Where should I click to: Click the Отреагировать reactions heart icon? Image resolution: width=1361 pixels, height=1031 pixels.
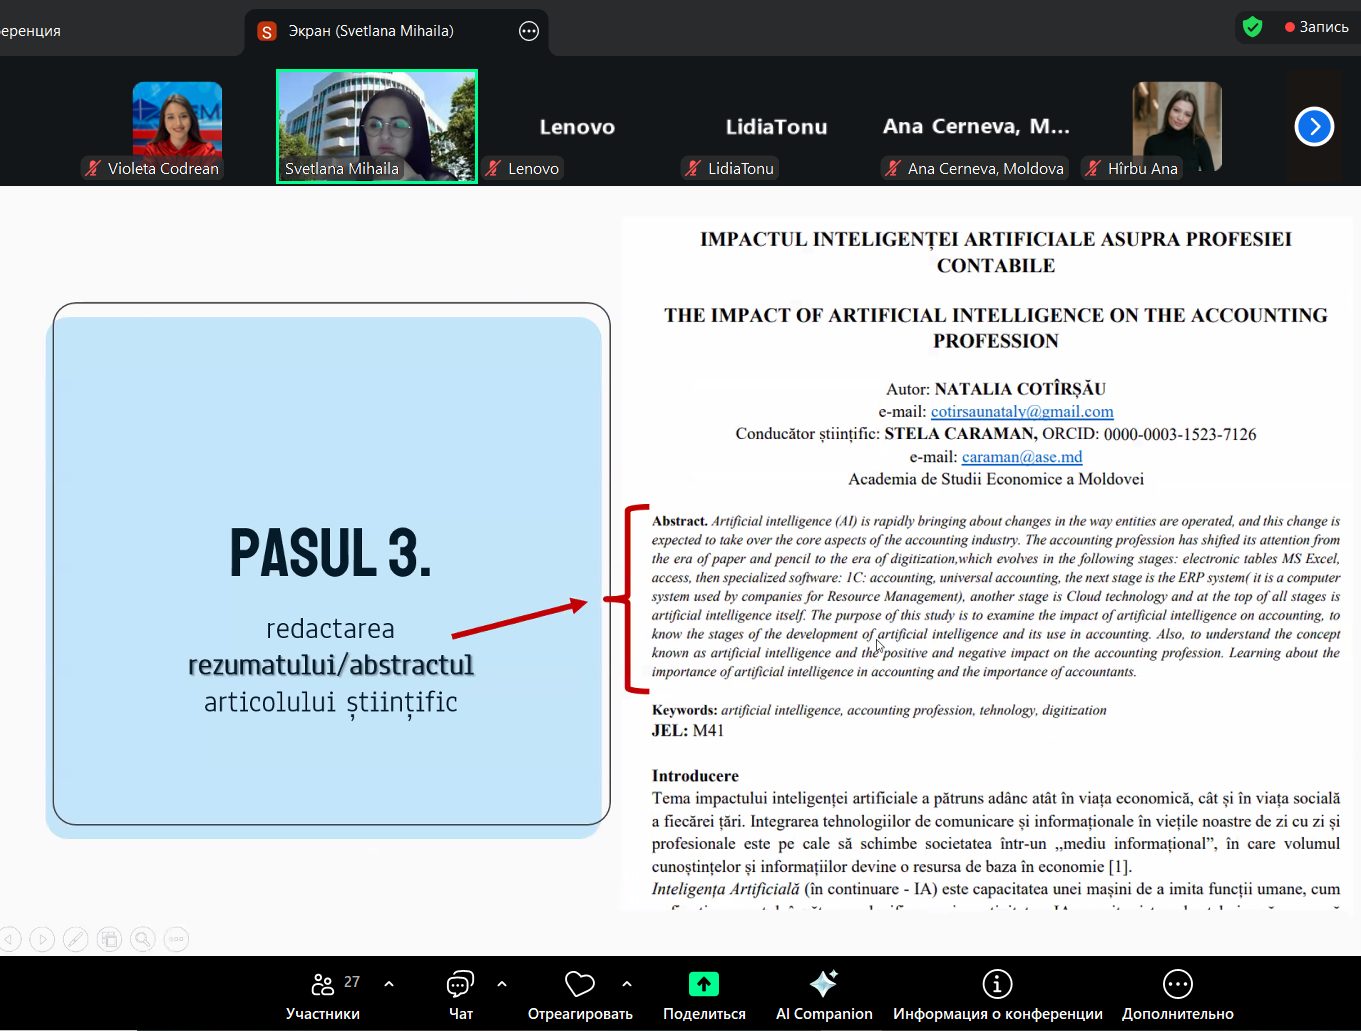click(579, 985)
